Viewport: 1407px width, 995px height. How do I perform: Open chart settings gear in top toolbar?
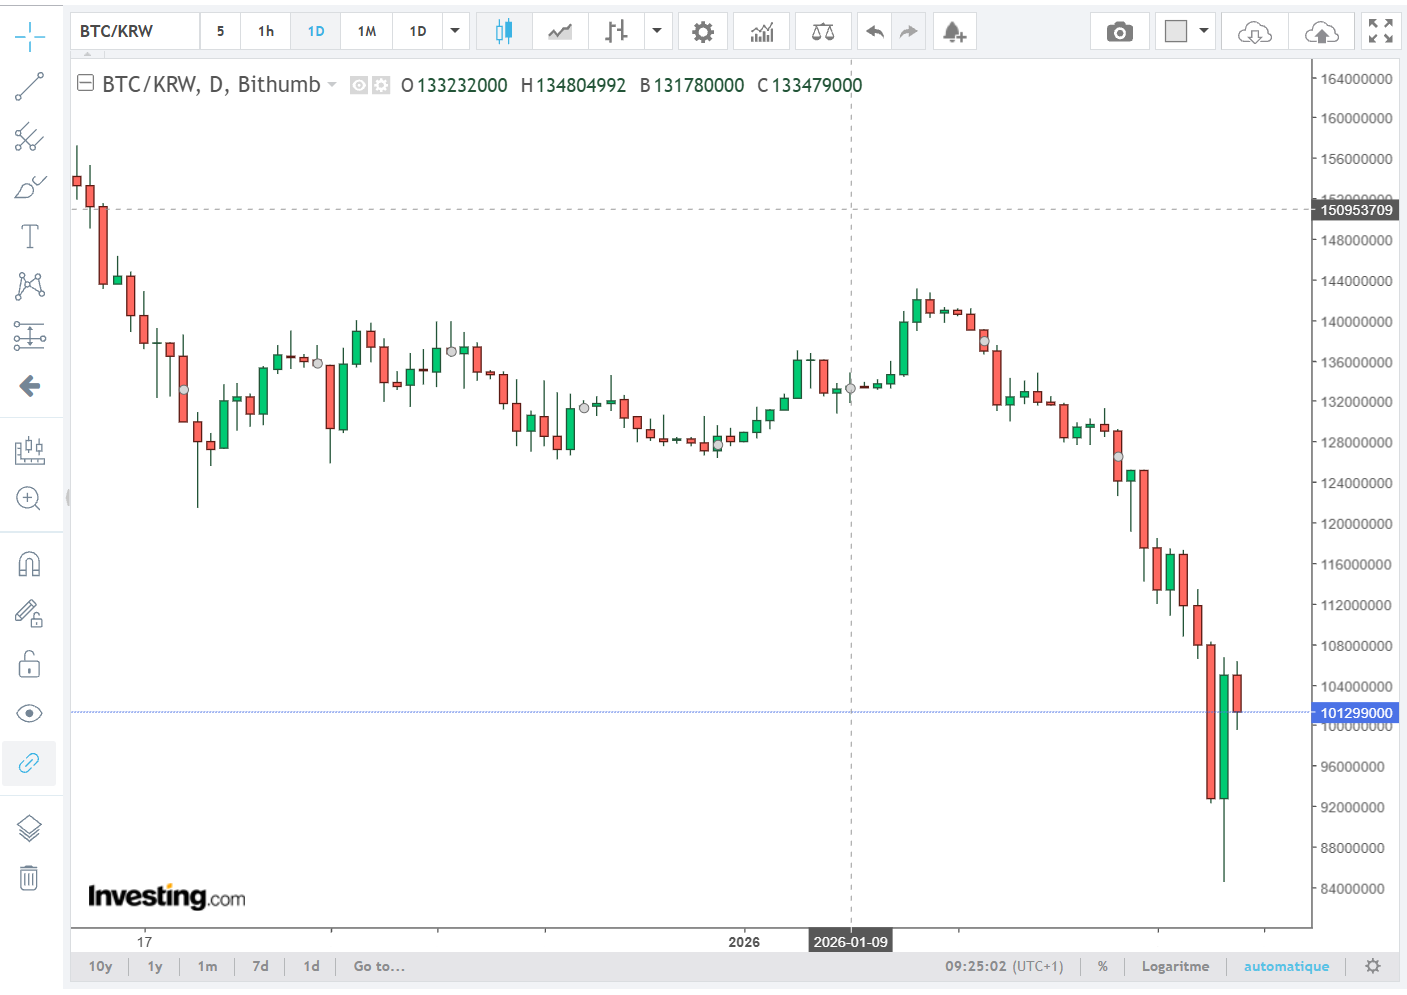click(x=703, y=32)
